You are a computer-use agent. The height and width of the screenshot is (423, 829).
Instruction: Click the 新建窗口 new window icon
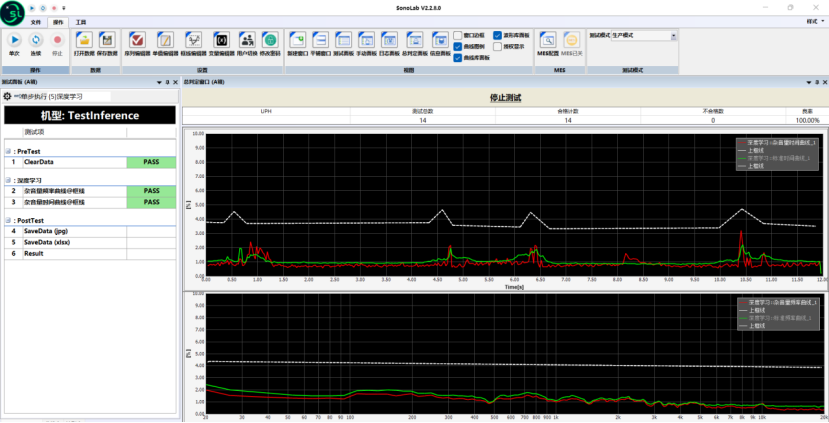tap(299, 39)
